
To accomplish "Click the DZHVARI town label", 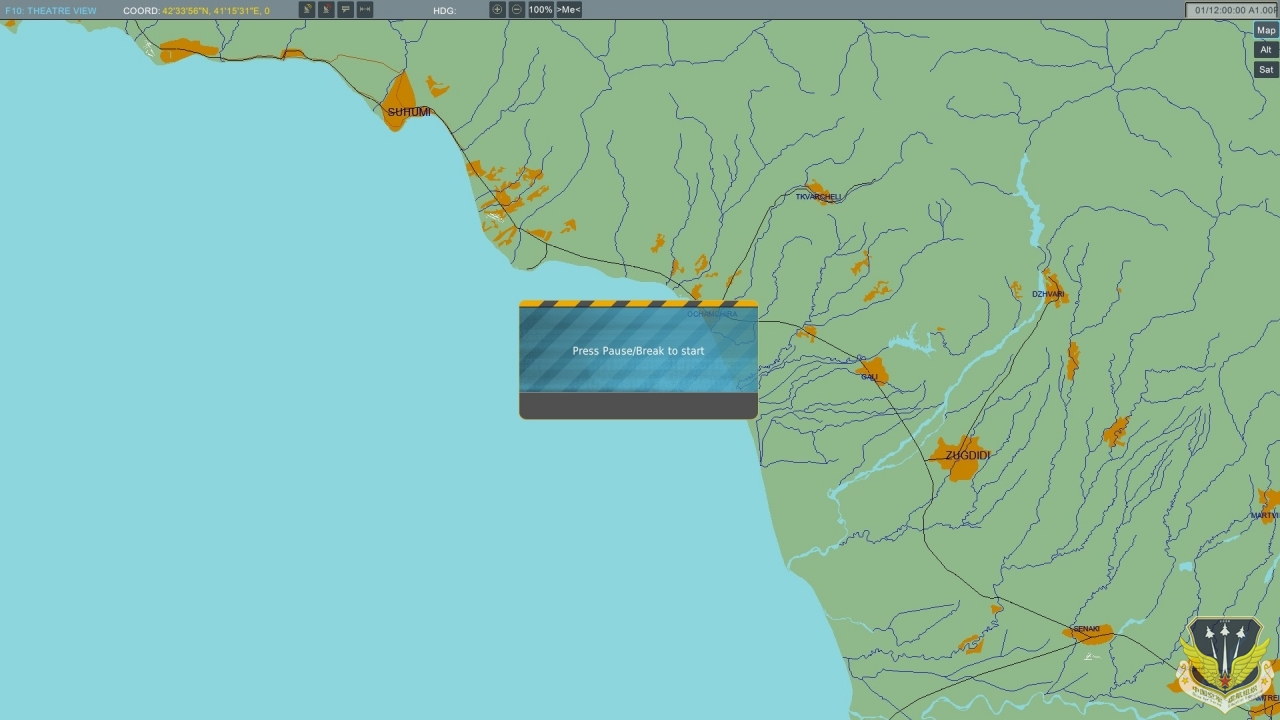I will (x=1048, y=294).
